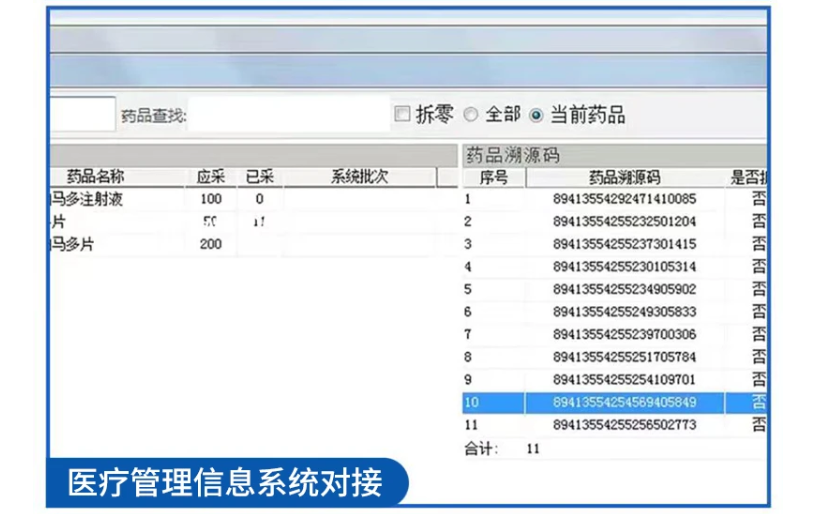Select the 马多注射液 drug row
The width and height of the screenshot is (820, 514).
click(x=90, y=199)
